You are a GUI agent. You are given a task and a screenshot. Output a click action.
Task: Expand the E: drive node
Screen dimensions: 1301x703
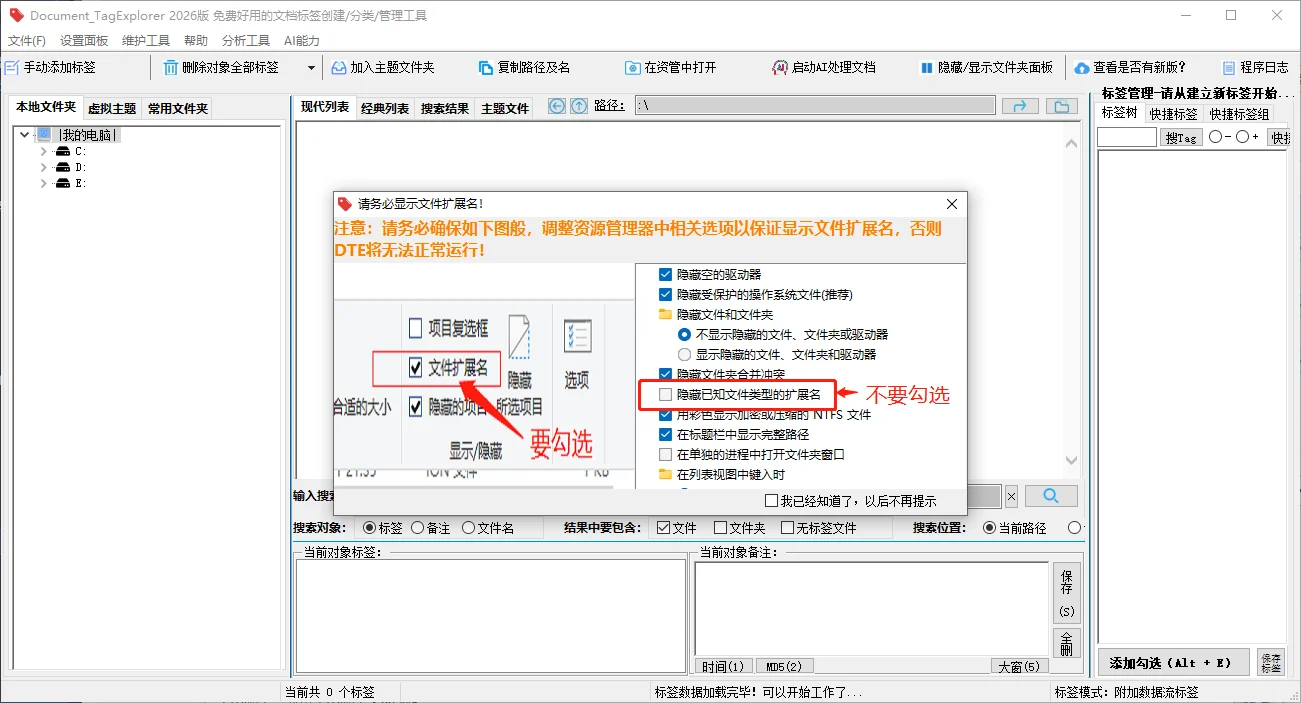click(43, 183)
